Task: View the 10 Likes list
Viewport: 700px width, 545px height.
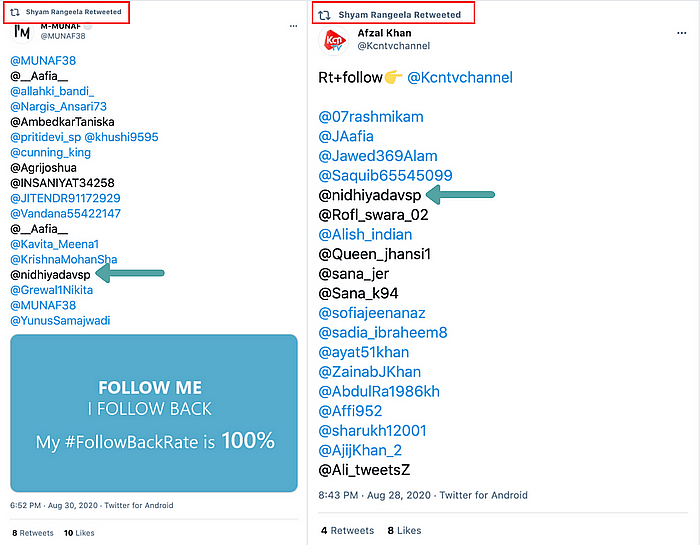Action: (x=79, y=533)
